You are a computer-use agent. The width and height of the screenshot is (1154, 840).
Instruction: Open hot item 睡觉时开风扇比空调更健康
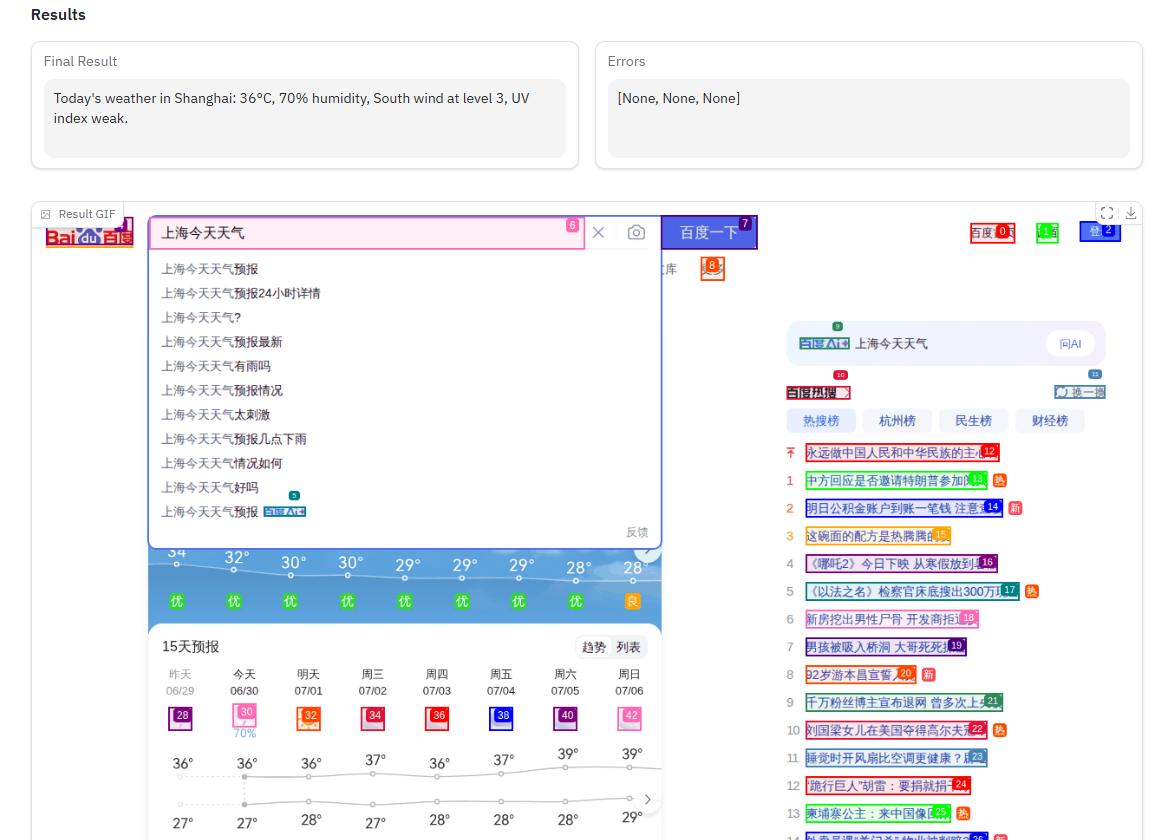tap(896, 758)
